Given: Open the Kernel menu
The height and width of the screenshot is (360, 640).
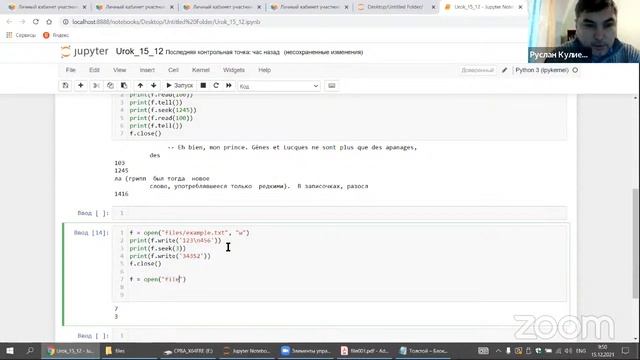Looking at the screenshot, I should pos(200,70).
